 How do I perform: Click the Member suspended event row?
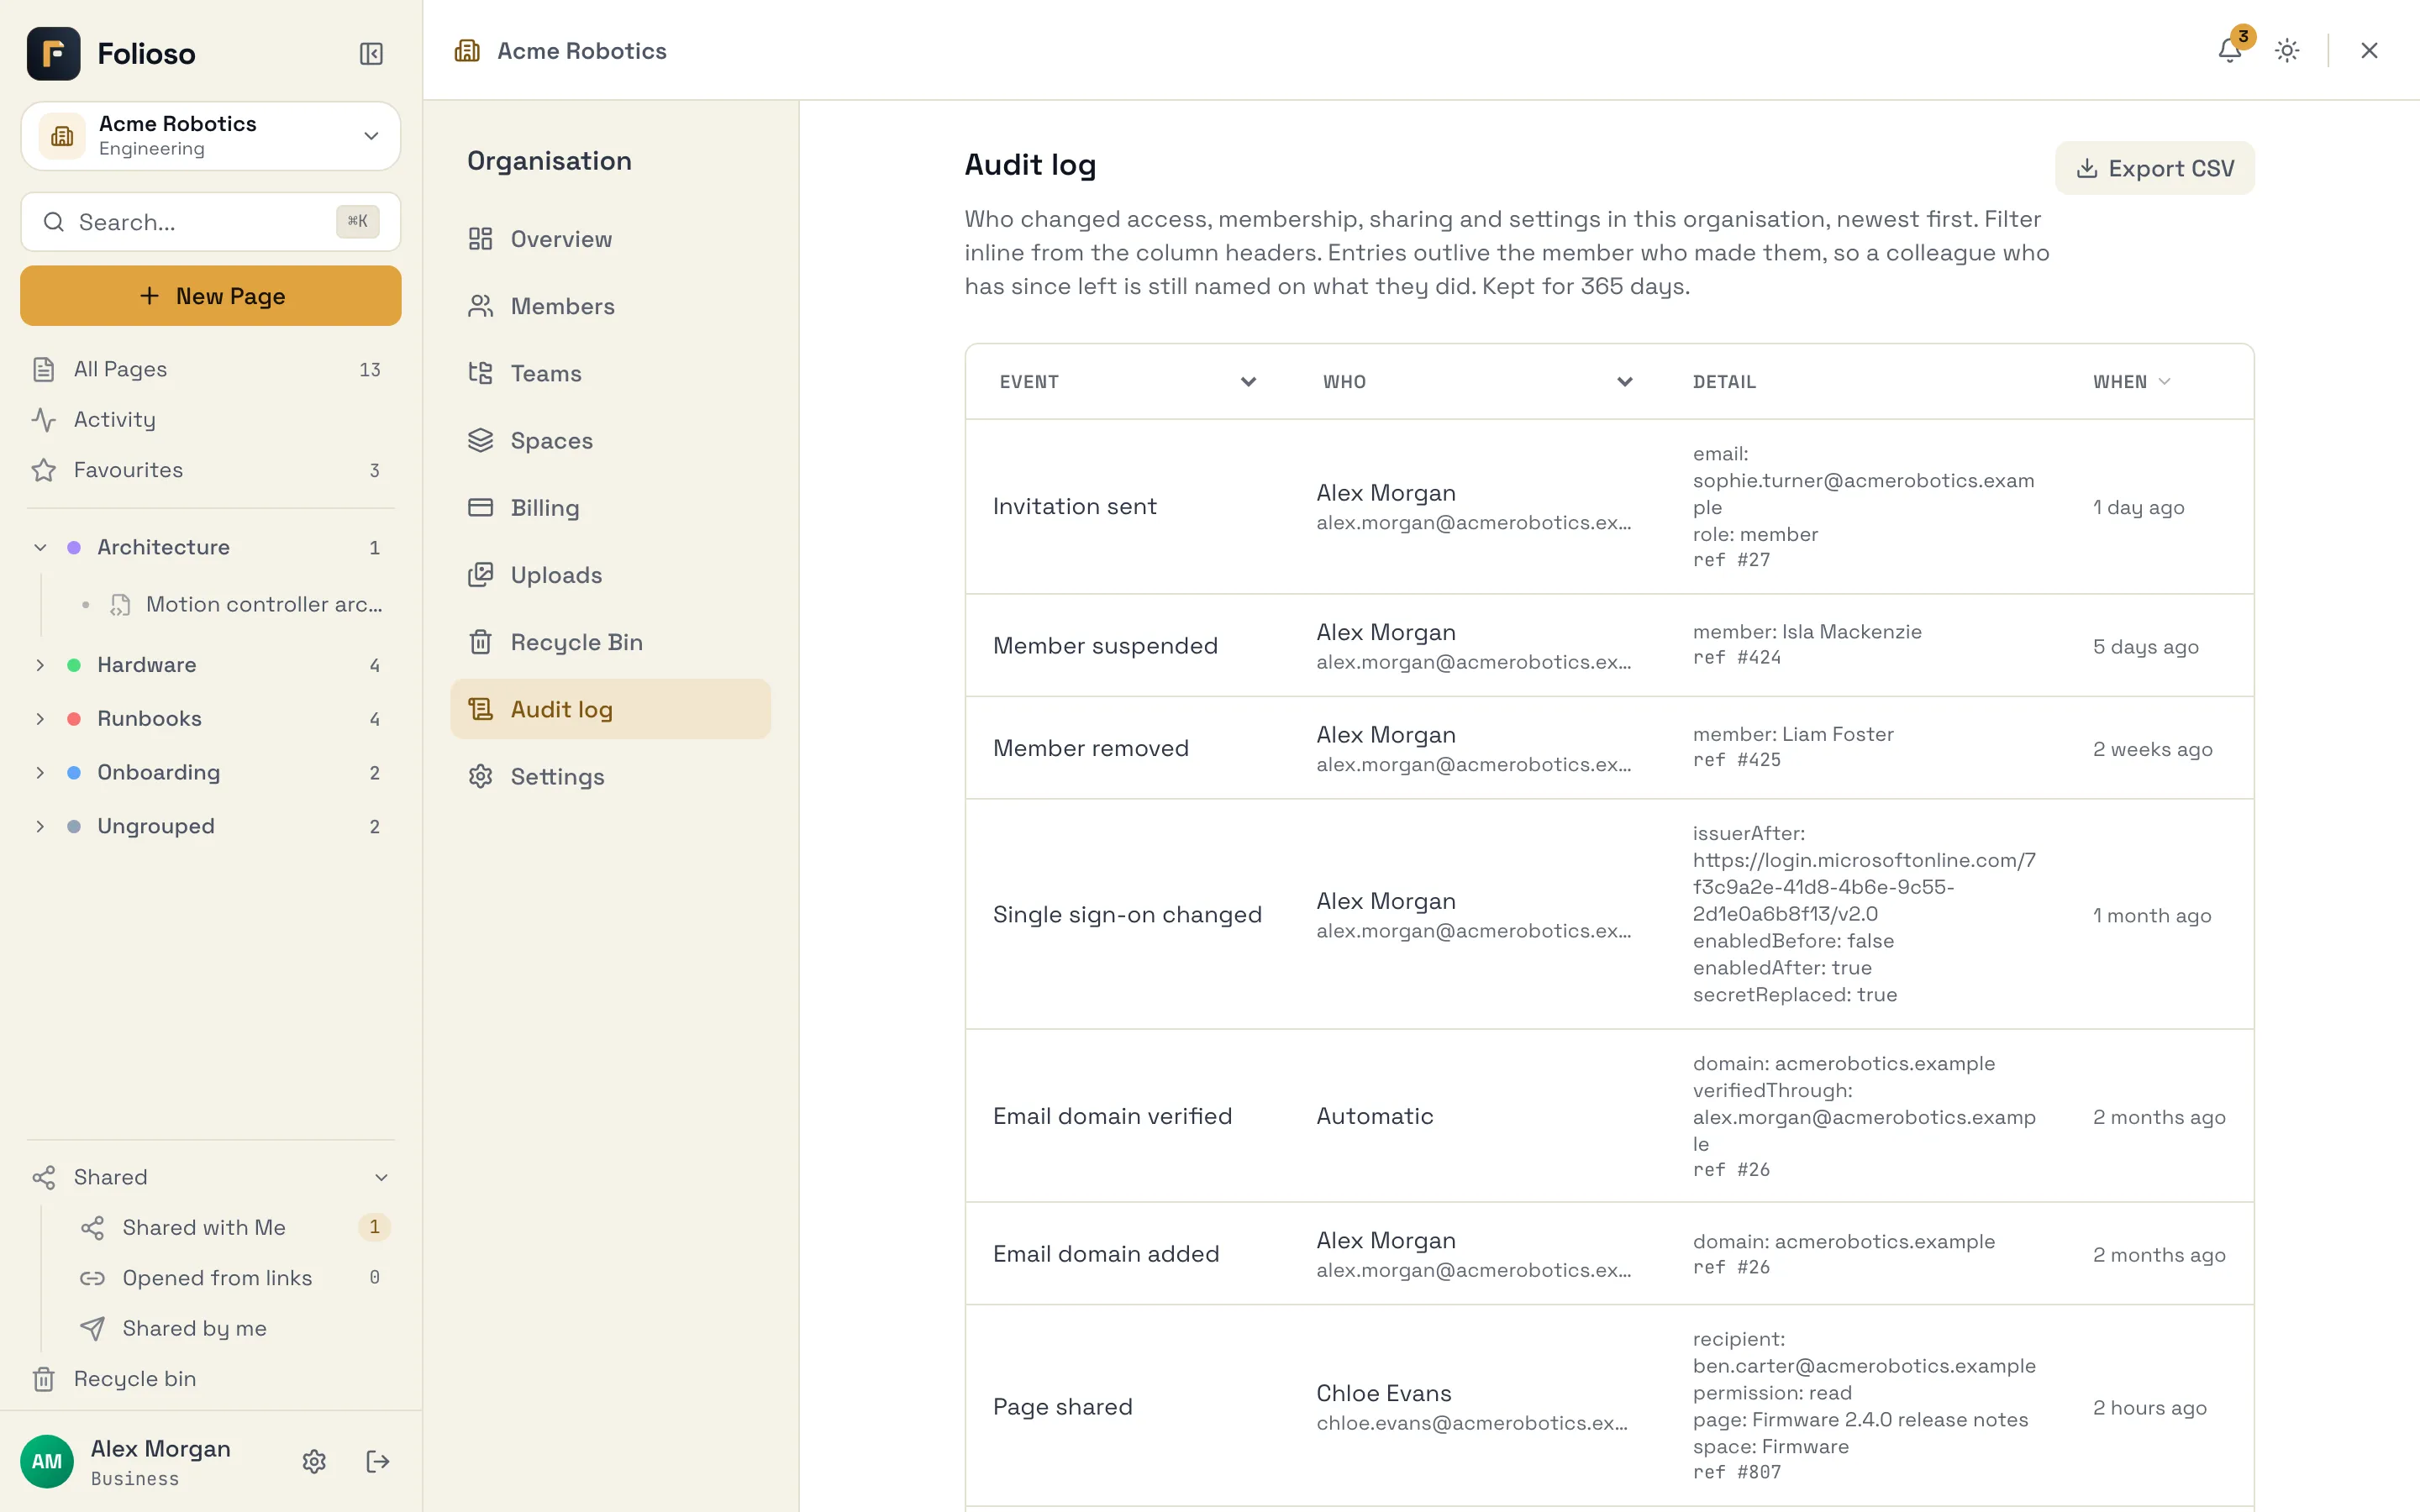pyautogui.click(x=1609, y=645)
